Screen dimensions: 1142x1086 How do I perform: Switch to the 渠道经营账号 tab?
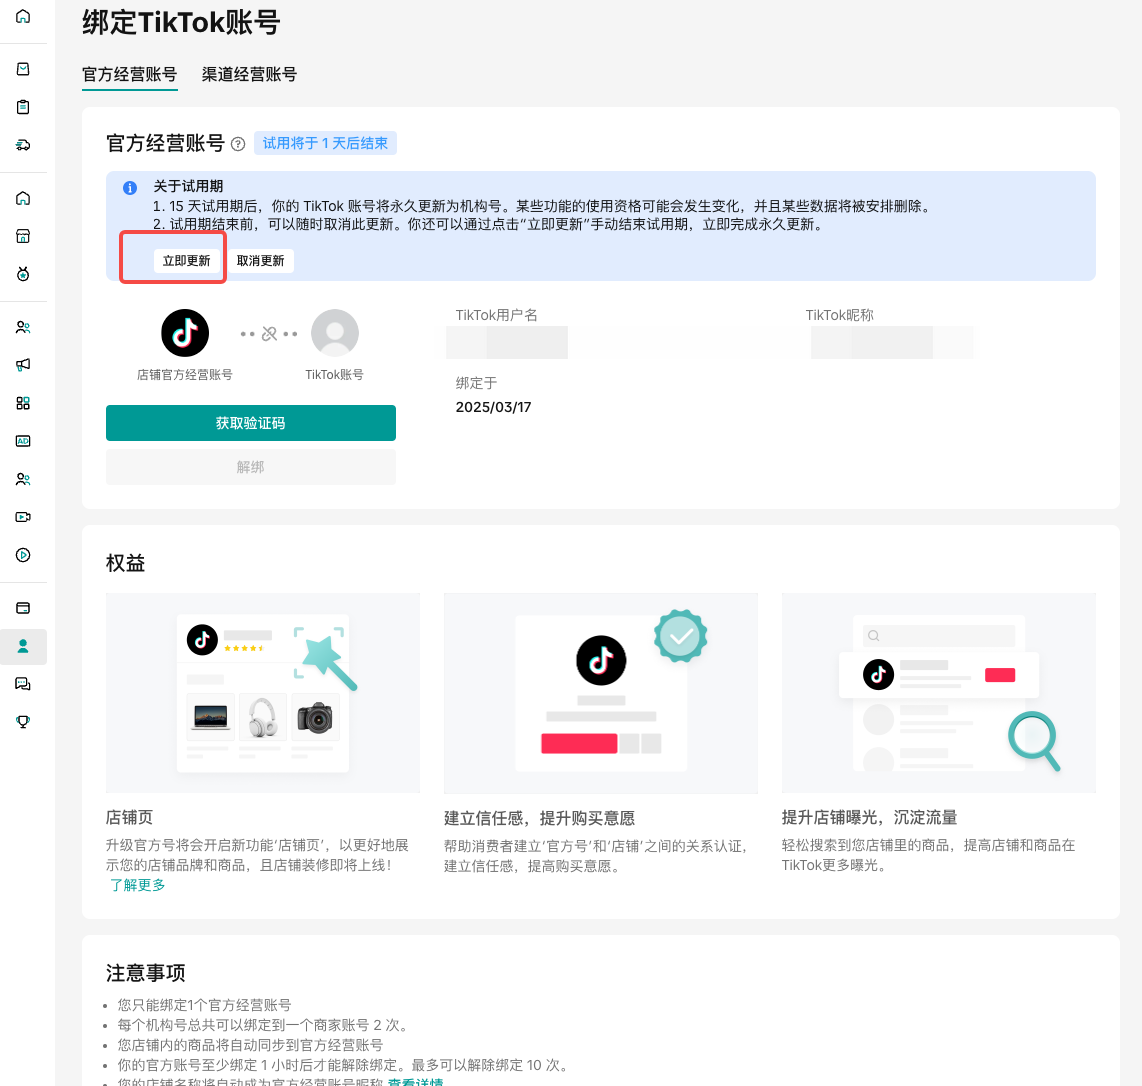pyautogui.click(x=249, y=75)
